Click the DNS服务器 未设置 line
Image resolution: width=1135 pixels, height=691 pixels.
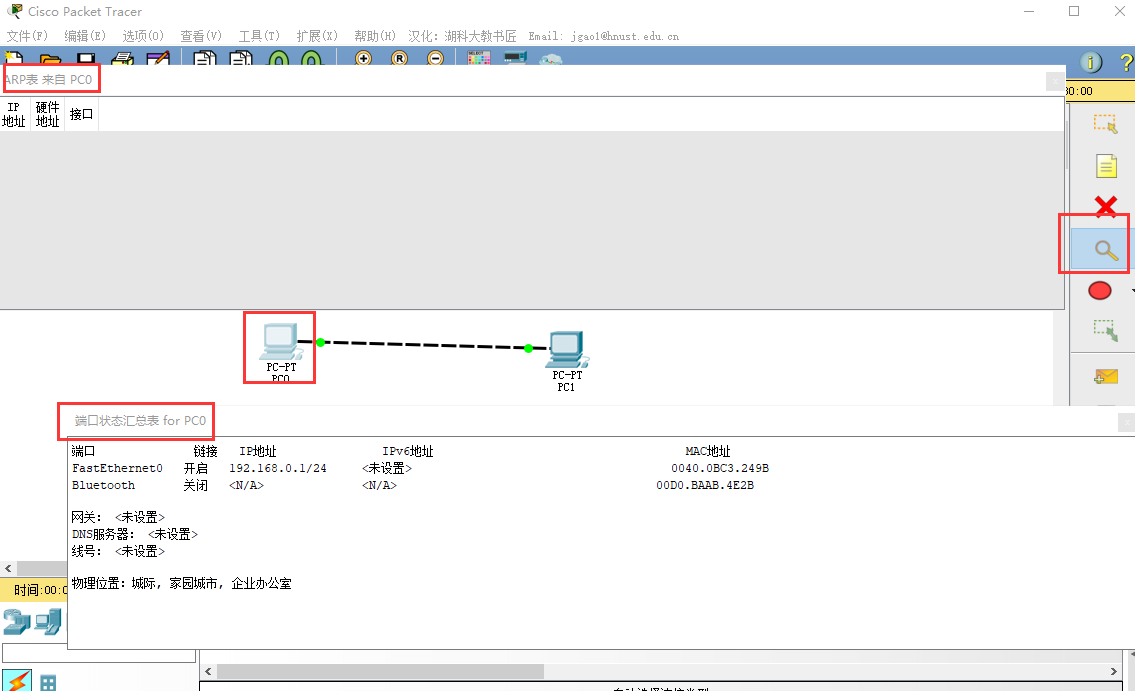[135, 534]
